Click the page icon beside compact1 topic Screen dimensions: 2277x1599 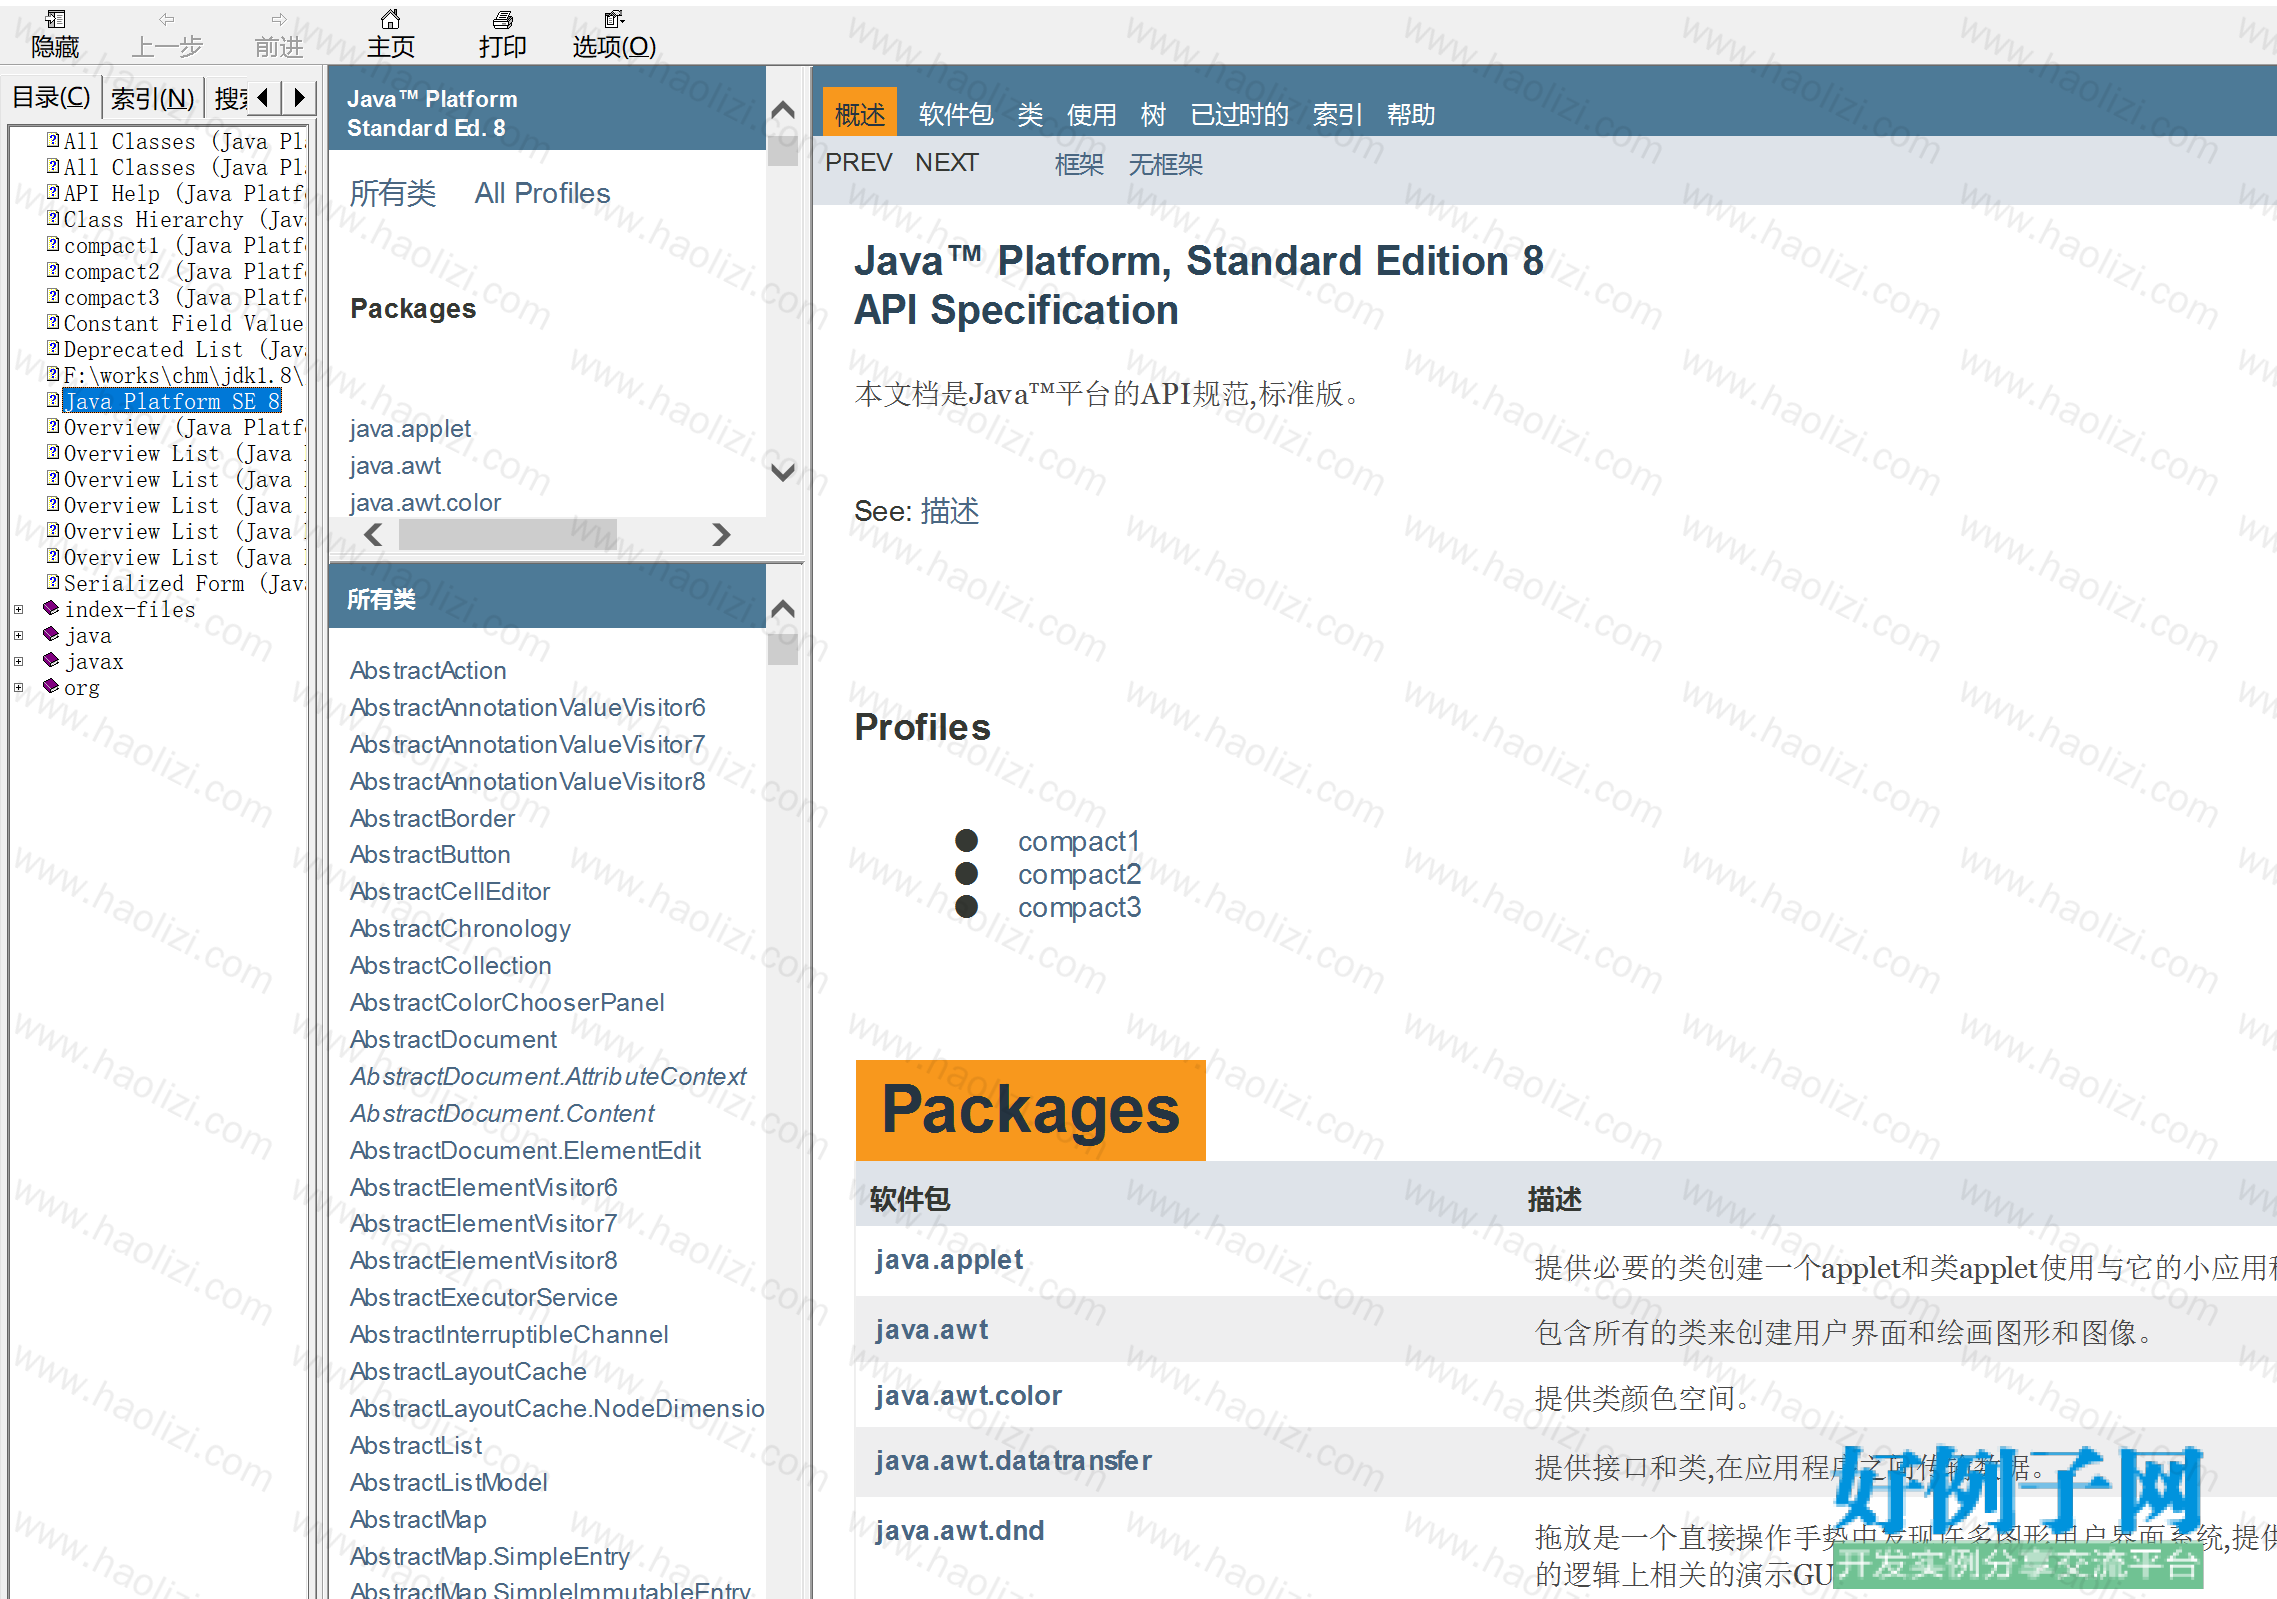(53, 244)
